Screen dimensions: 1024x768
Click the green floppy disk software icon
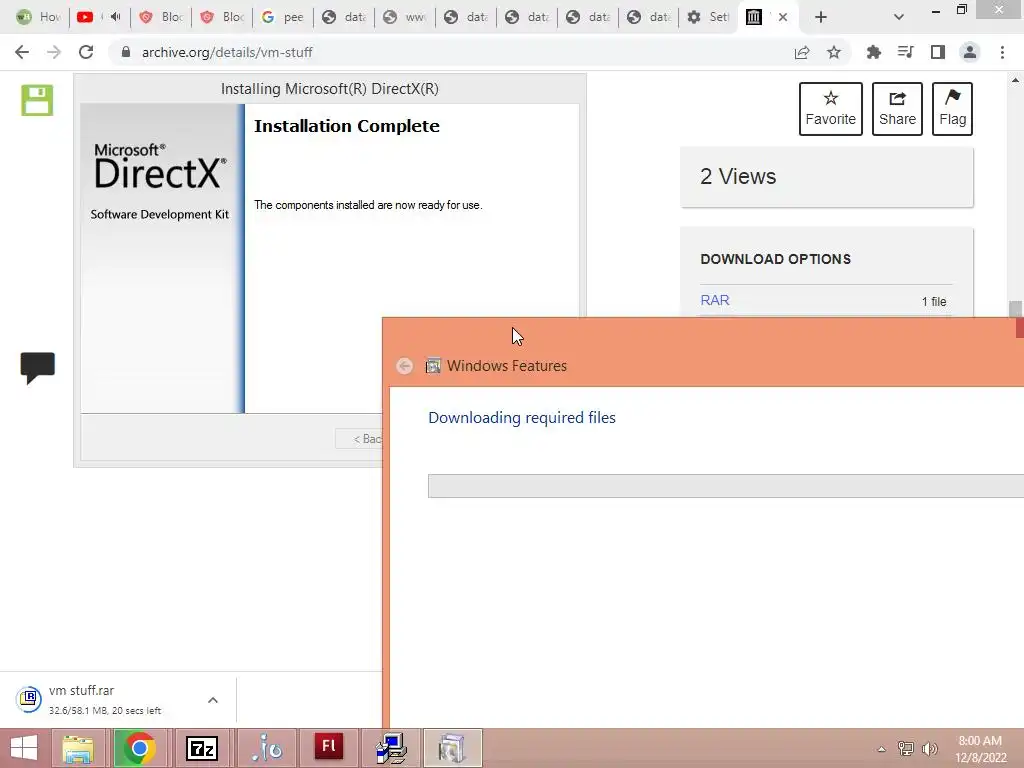[37, 100]
